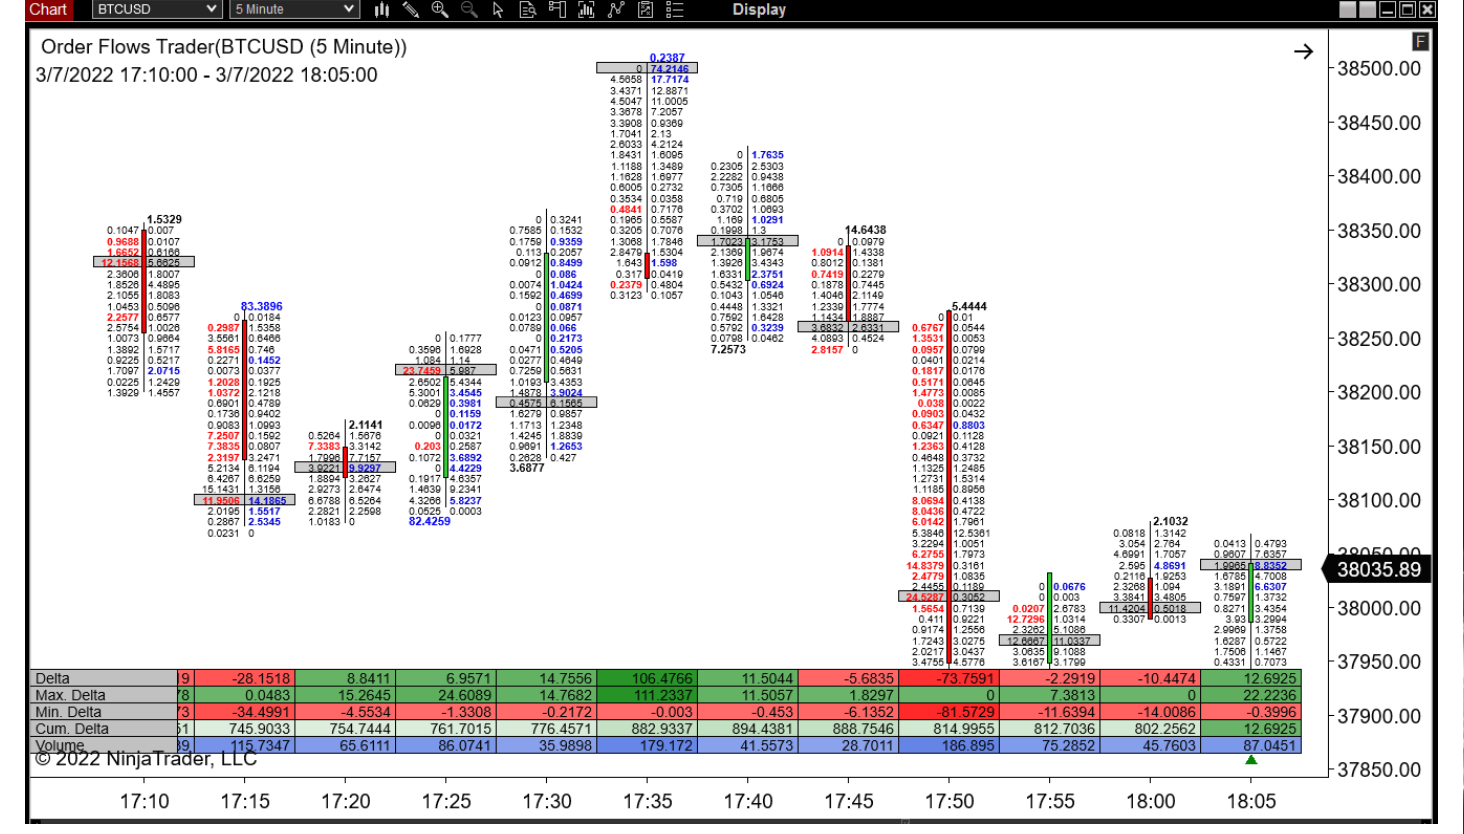Screen dimensions: 1464x834
Task: Click the footprint value 74.2146
Action: pos(670,69)
